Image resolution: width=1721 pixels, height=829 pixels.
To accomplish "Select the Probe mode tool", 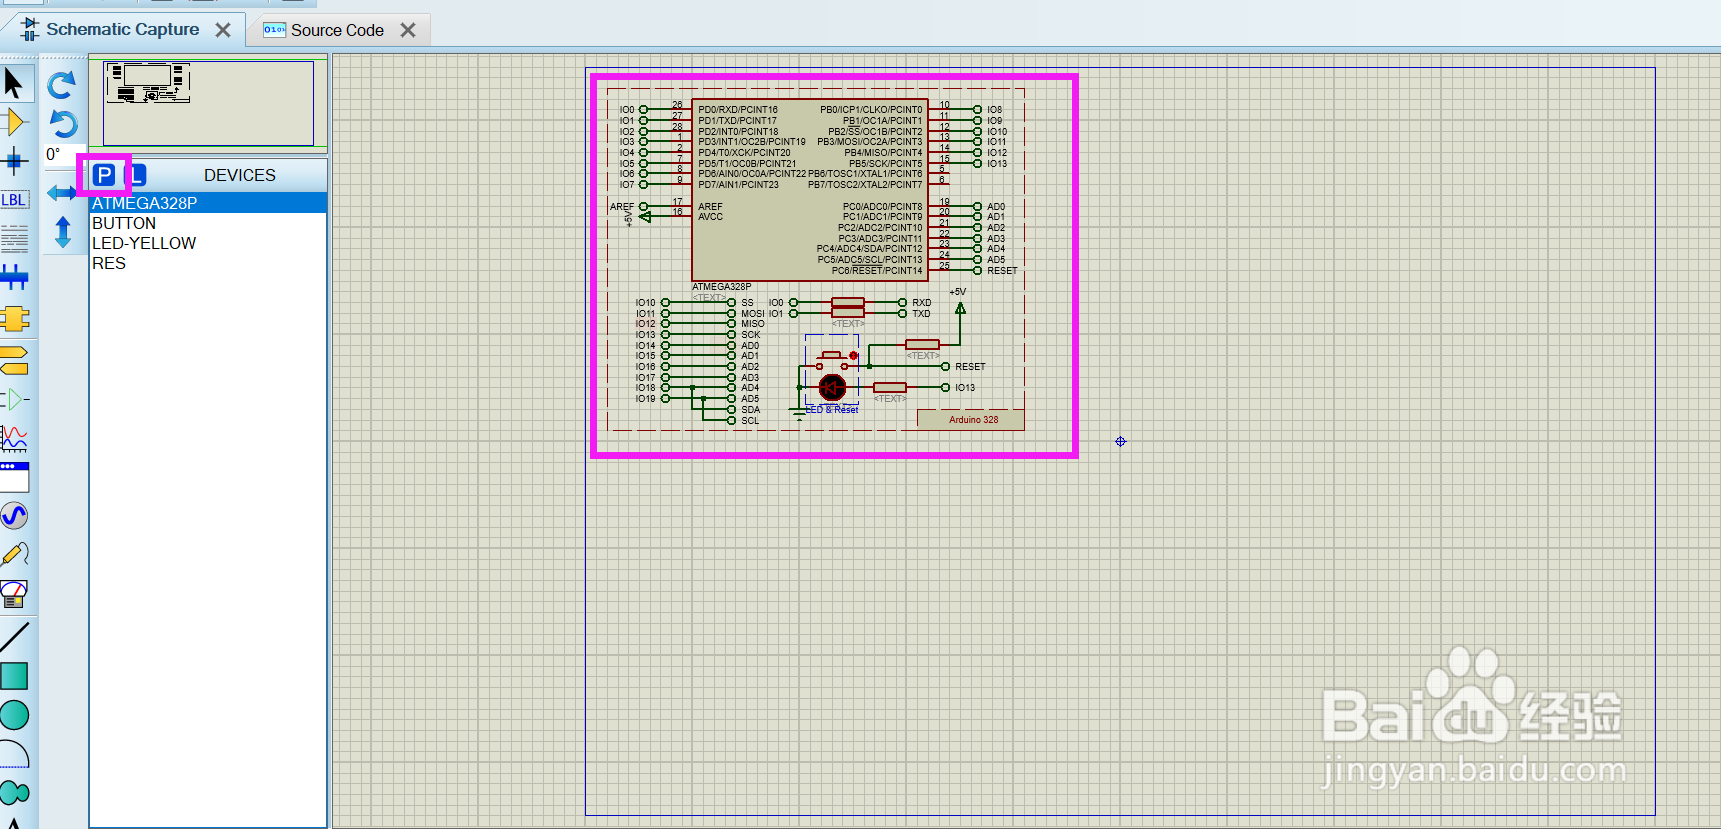I will (x=14, y=554).
